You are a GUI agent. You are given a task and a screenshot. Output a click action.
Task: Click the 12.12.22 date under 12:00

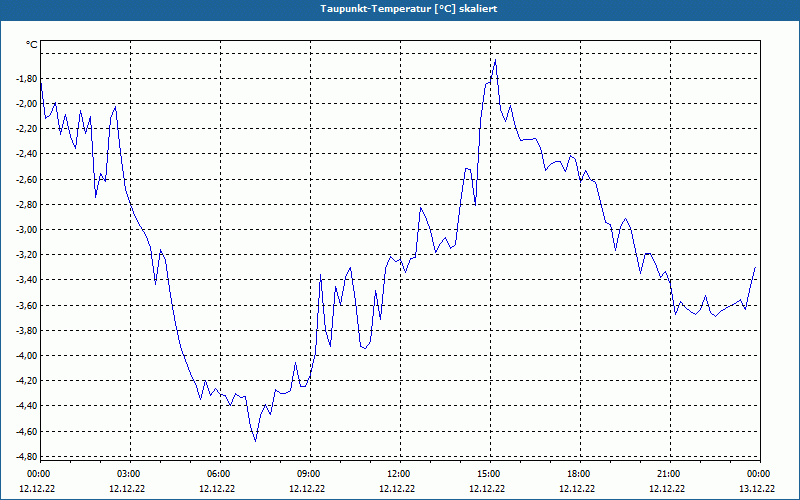(397, 489)
